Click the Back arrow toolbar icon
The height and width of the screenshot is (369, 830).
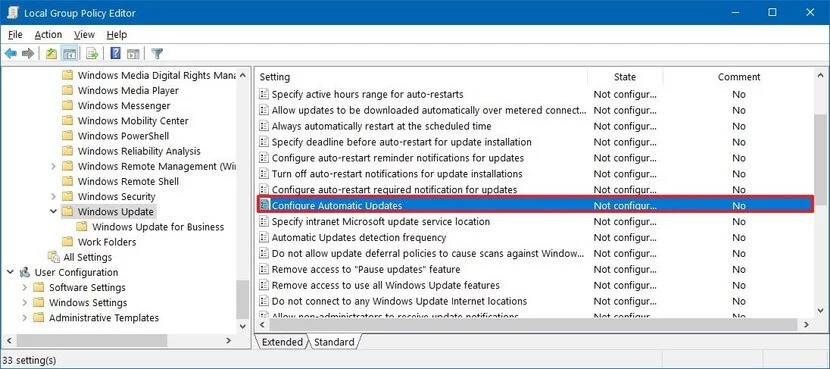pyautogui.click(x=11, y=53)
